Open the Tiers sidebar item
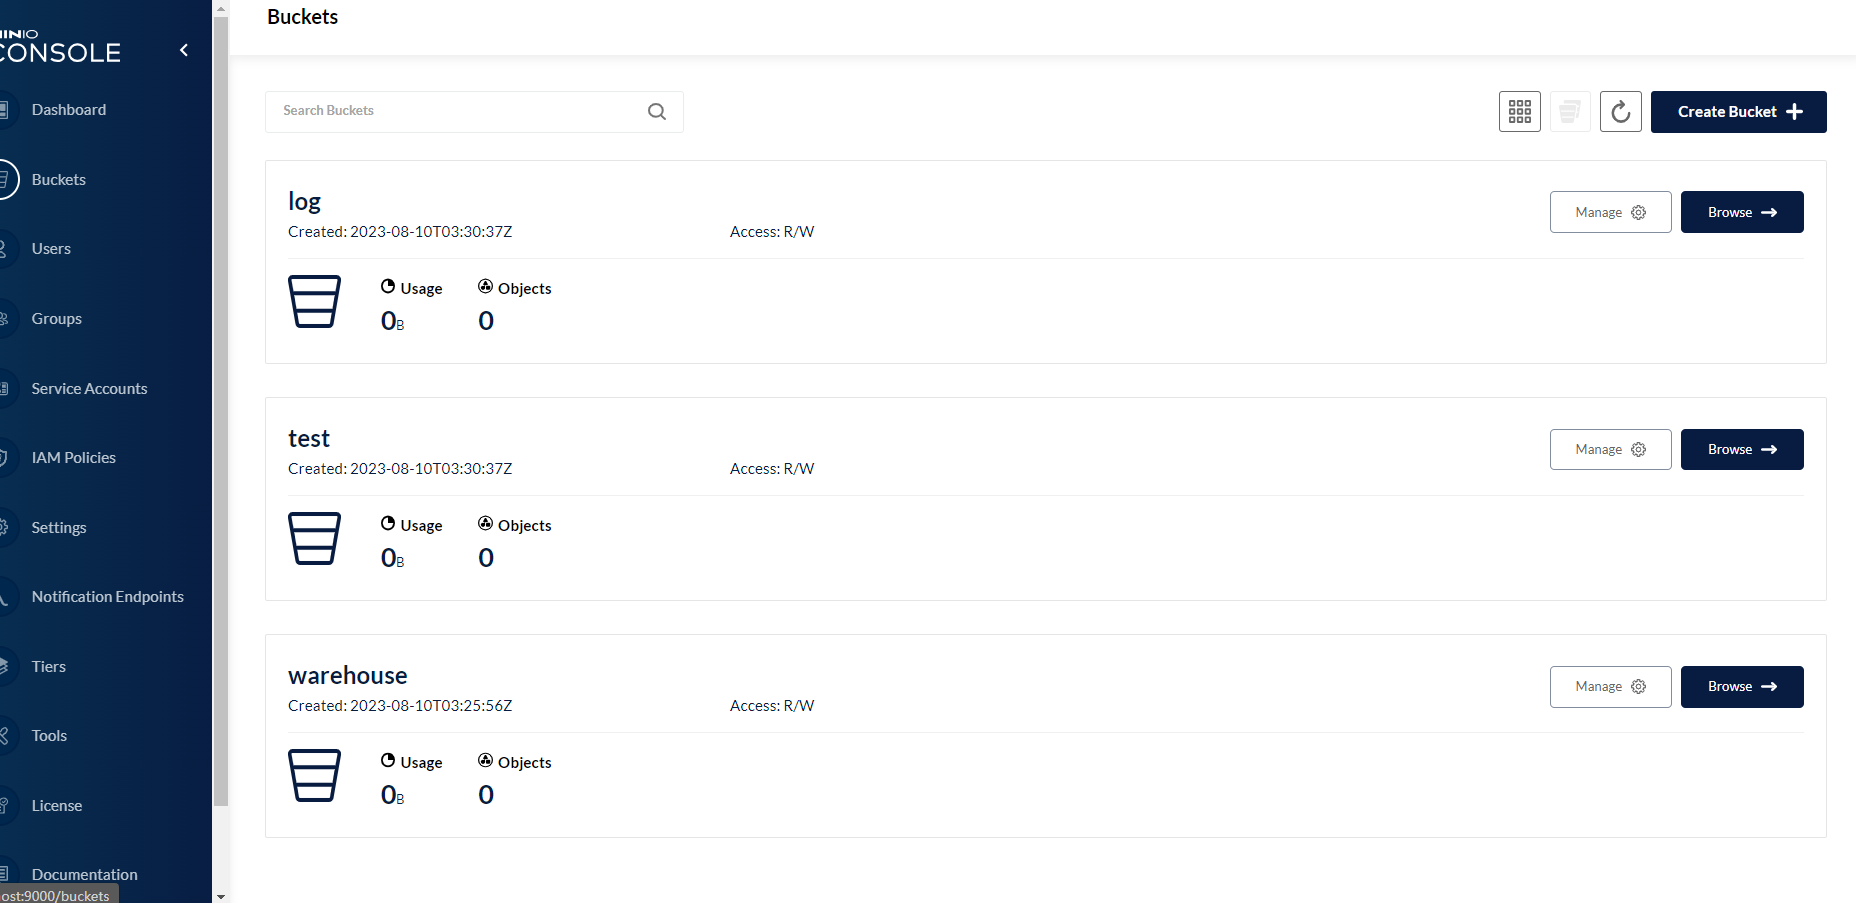 [48, 667]
